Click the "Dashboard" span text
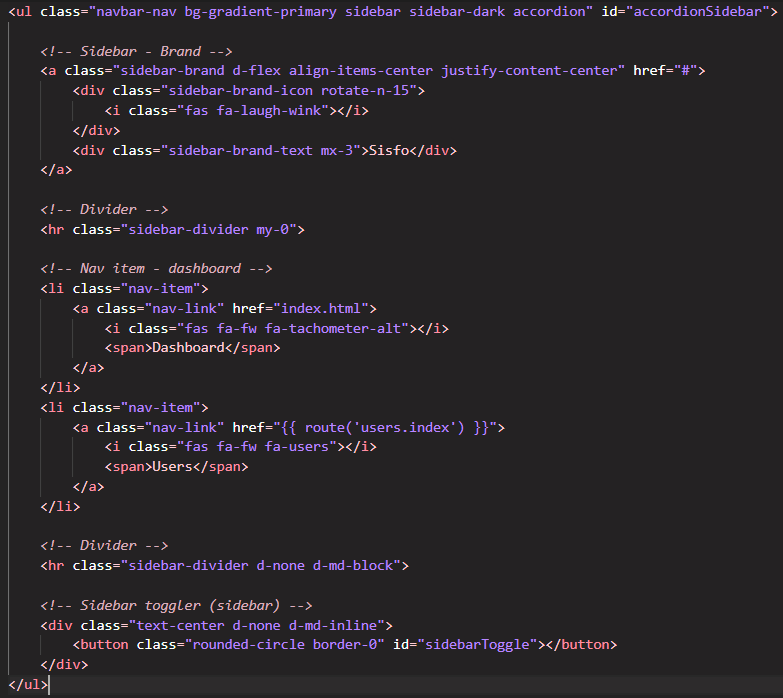 188,348
